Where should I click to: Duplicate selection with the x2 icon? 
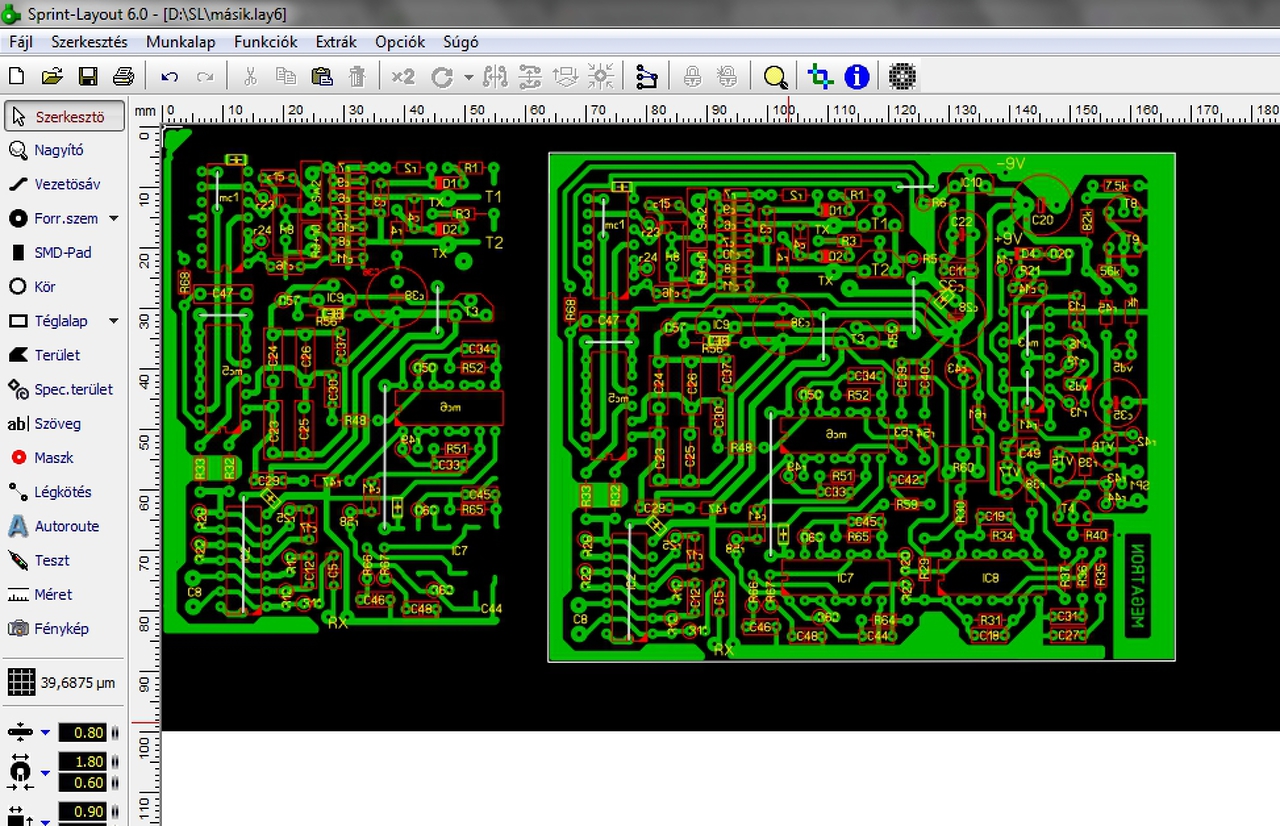(403, 76)
